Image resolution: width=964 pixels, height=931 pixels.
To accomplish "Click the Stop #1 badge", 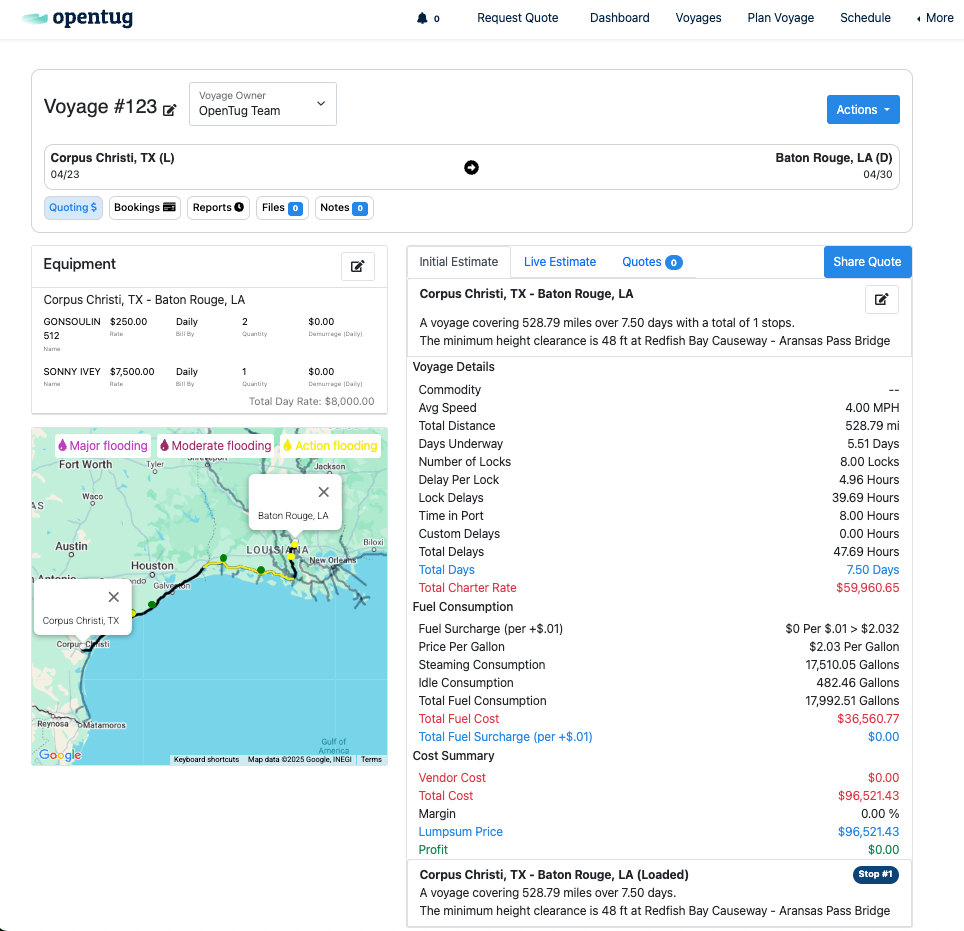I will click(x=876, y=875).
